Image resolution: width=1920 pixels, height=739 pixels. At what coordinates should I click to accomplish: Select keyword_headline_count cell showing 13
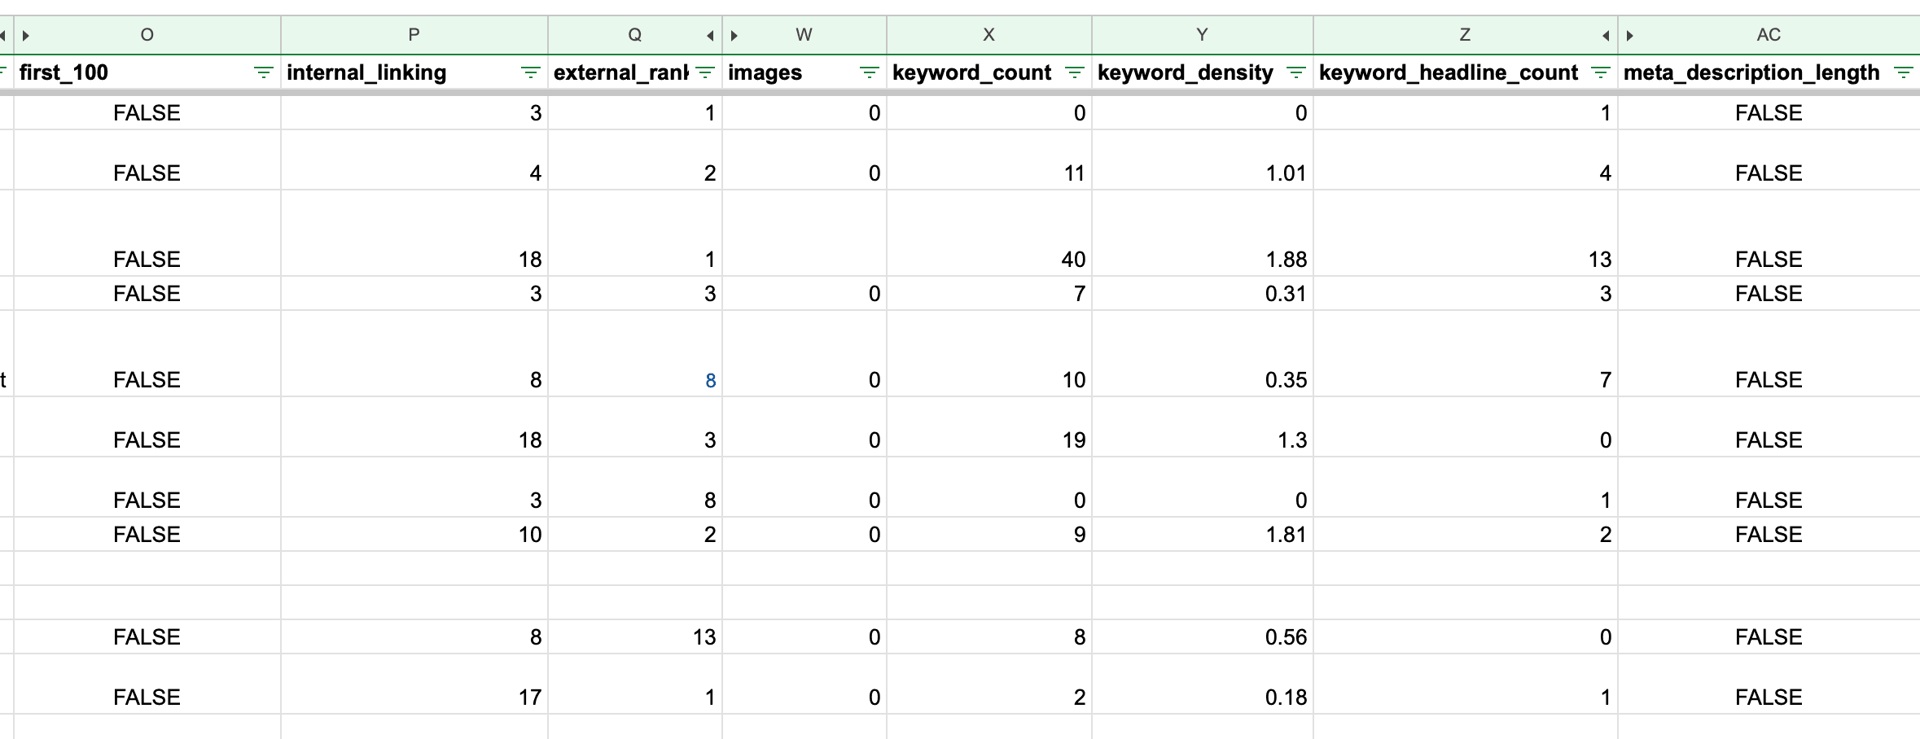pos(1465,233)
